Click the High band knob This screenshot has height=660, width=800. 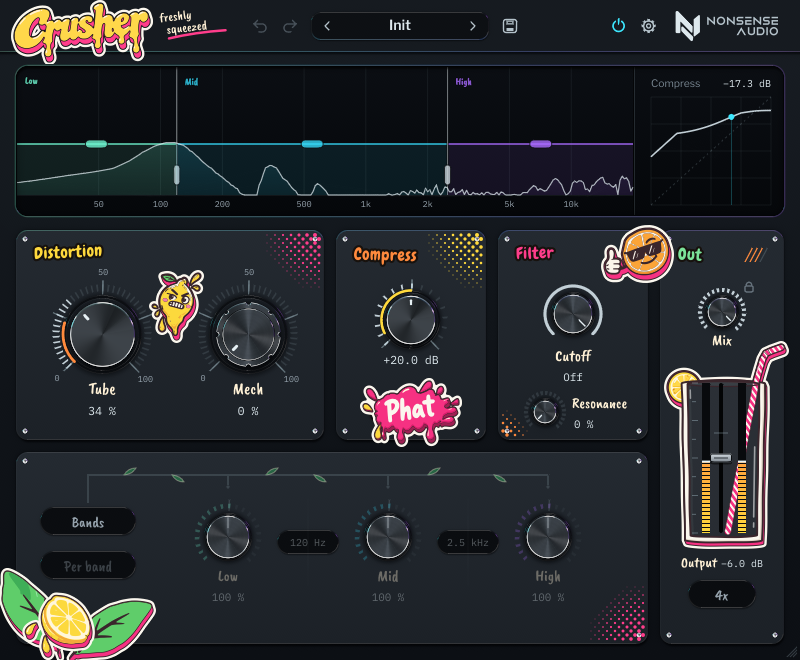pyautogui.click(x=548, y=537)
